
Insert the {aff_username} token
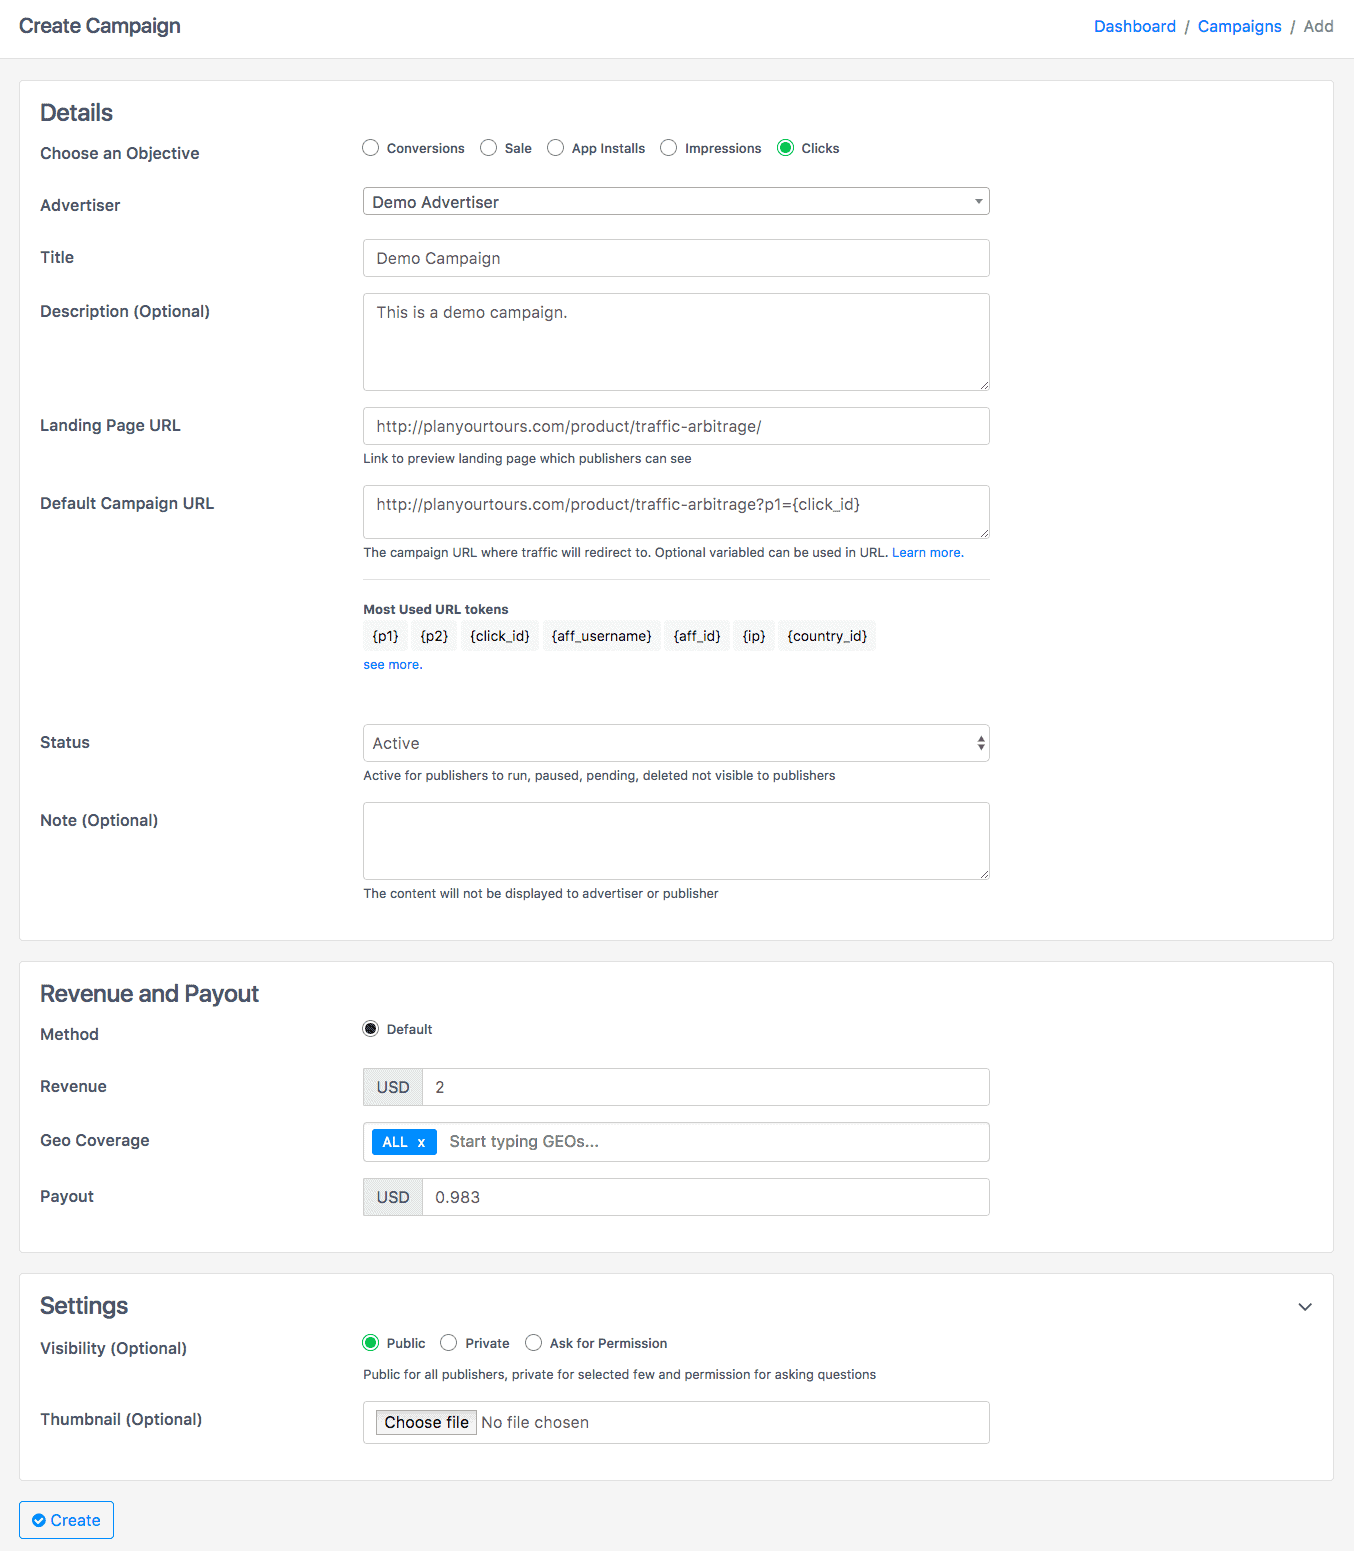coord(601,636)
